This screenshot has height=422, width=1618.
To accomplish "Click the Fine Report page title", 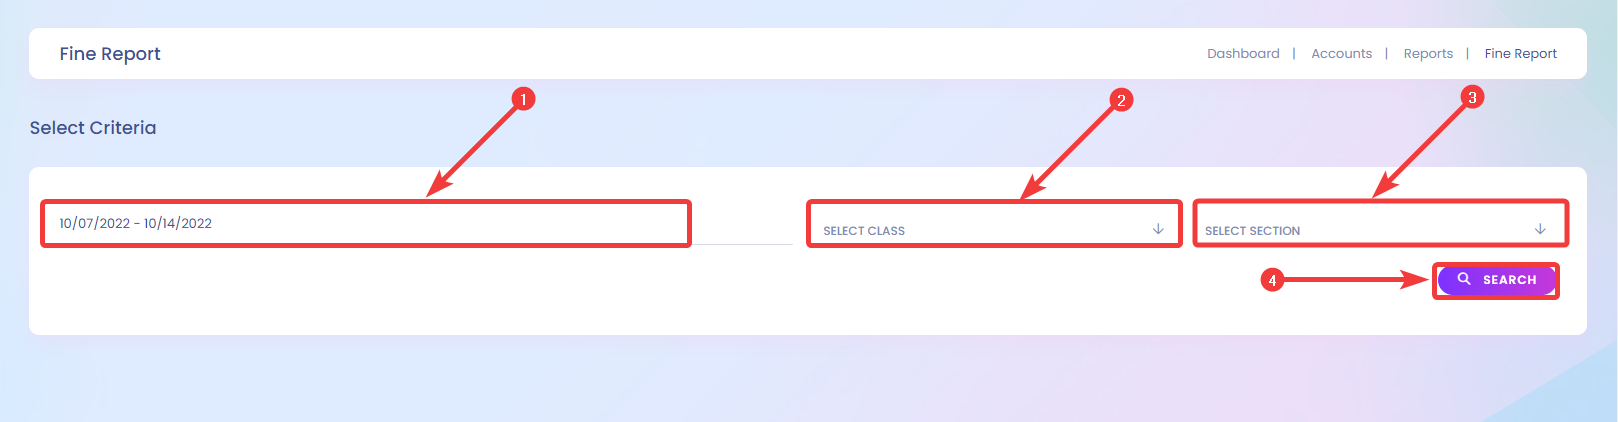I will (x=110, y=54).
